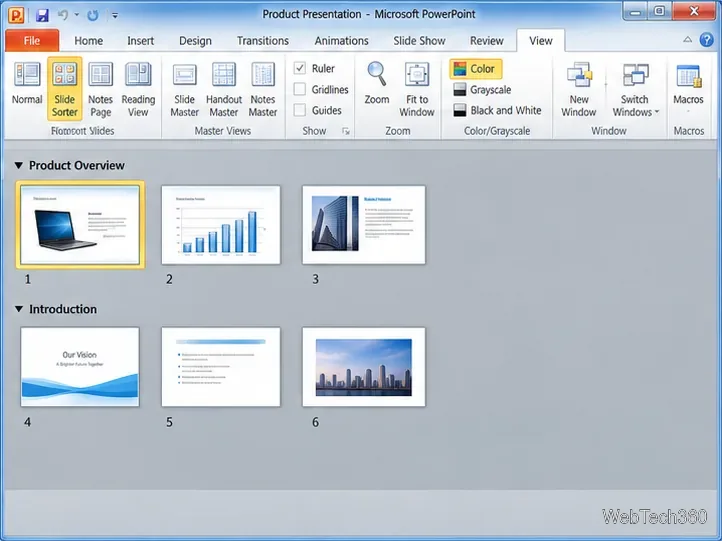
Task: Open the Show group dialog launcher
Action: [346, 132]
